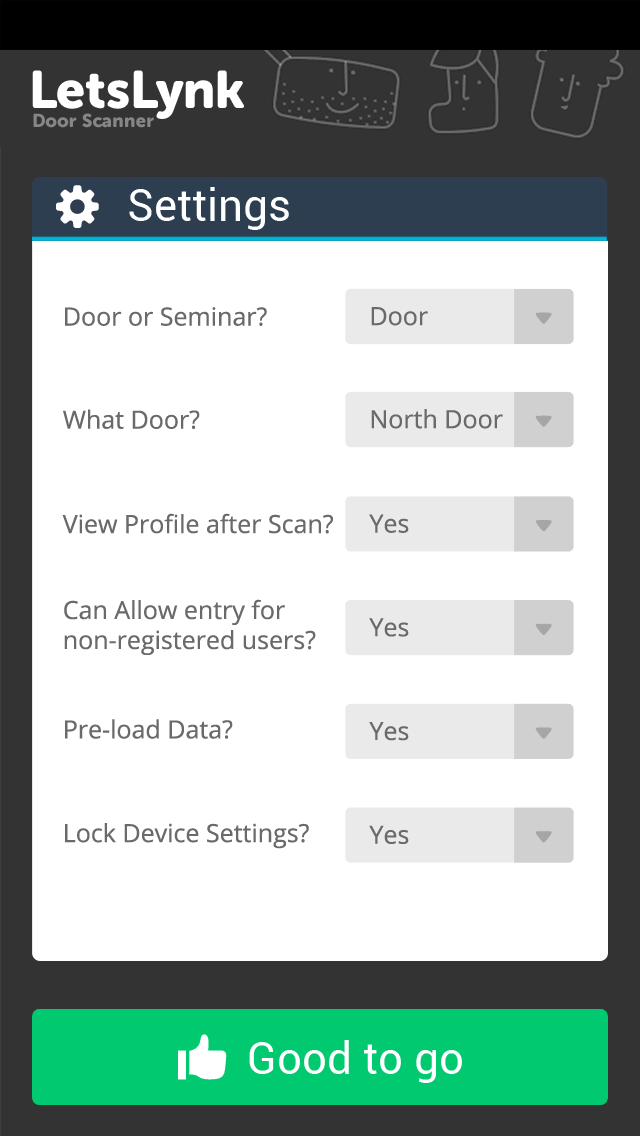Open the Pre-load Data dropdown arrow

543,732
